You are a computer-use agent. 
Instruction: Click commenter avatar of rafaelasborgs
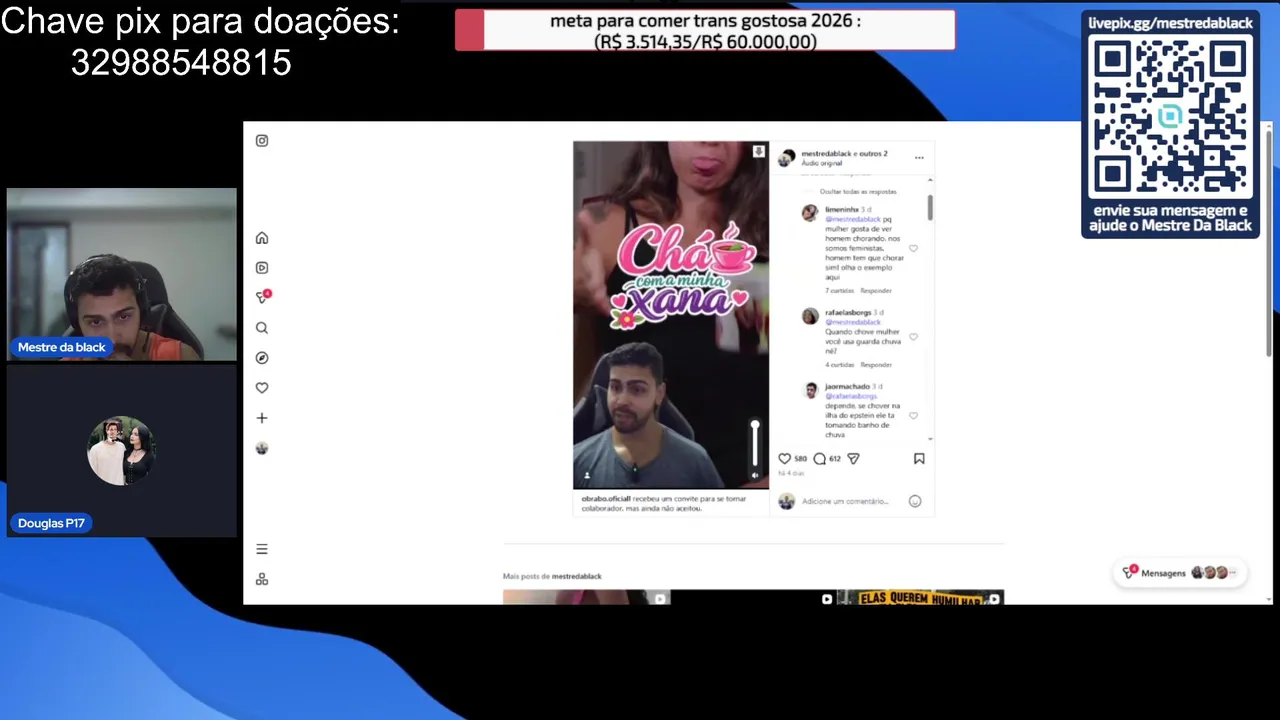click(x=810, y=316)
